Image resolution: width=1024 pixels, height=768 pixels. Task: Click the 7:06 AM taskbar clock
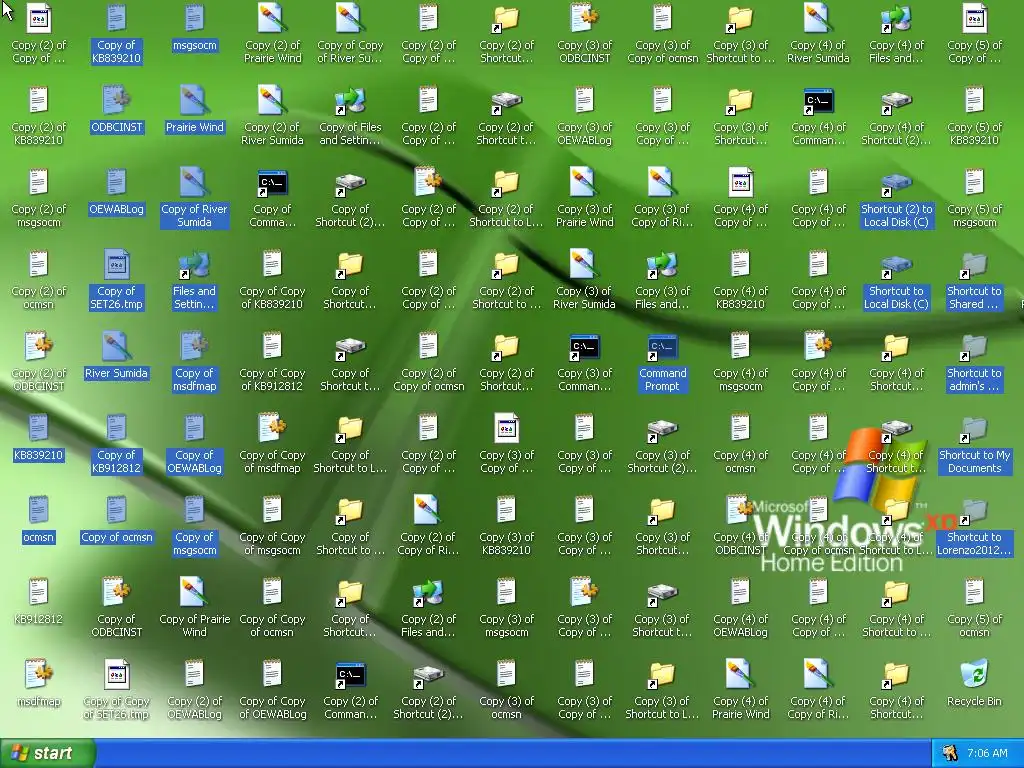click(987, 753)
